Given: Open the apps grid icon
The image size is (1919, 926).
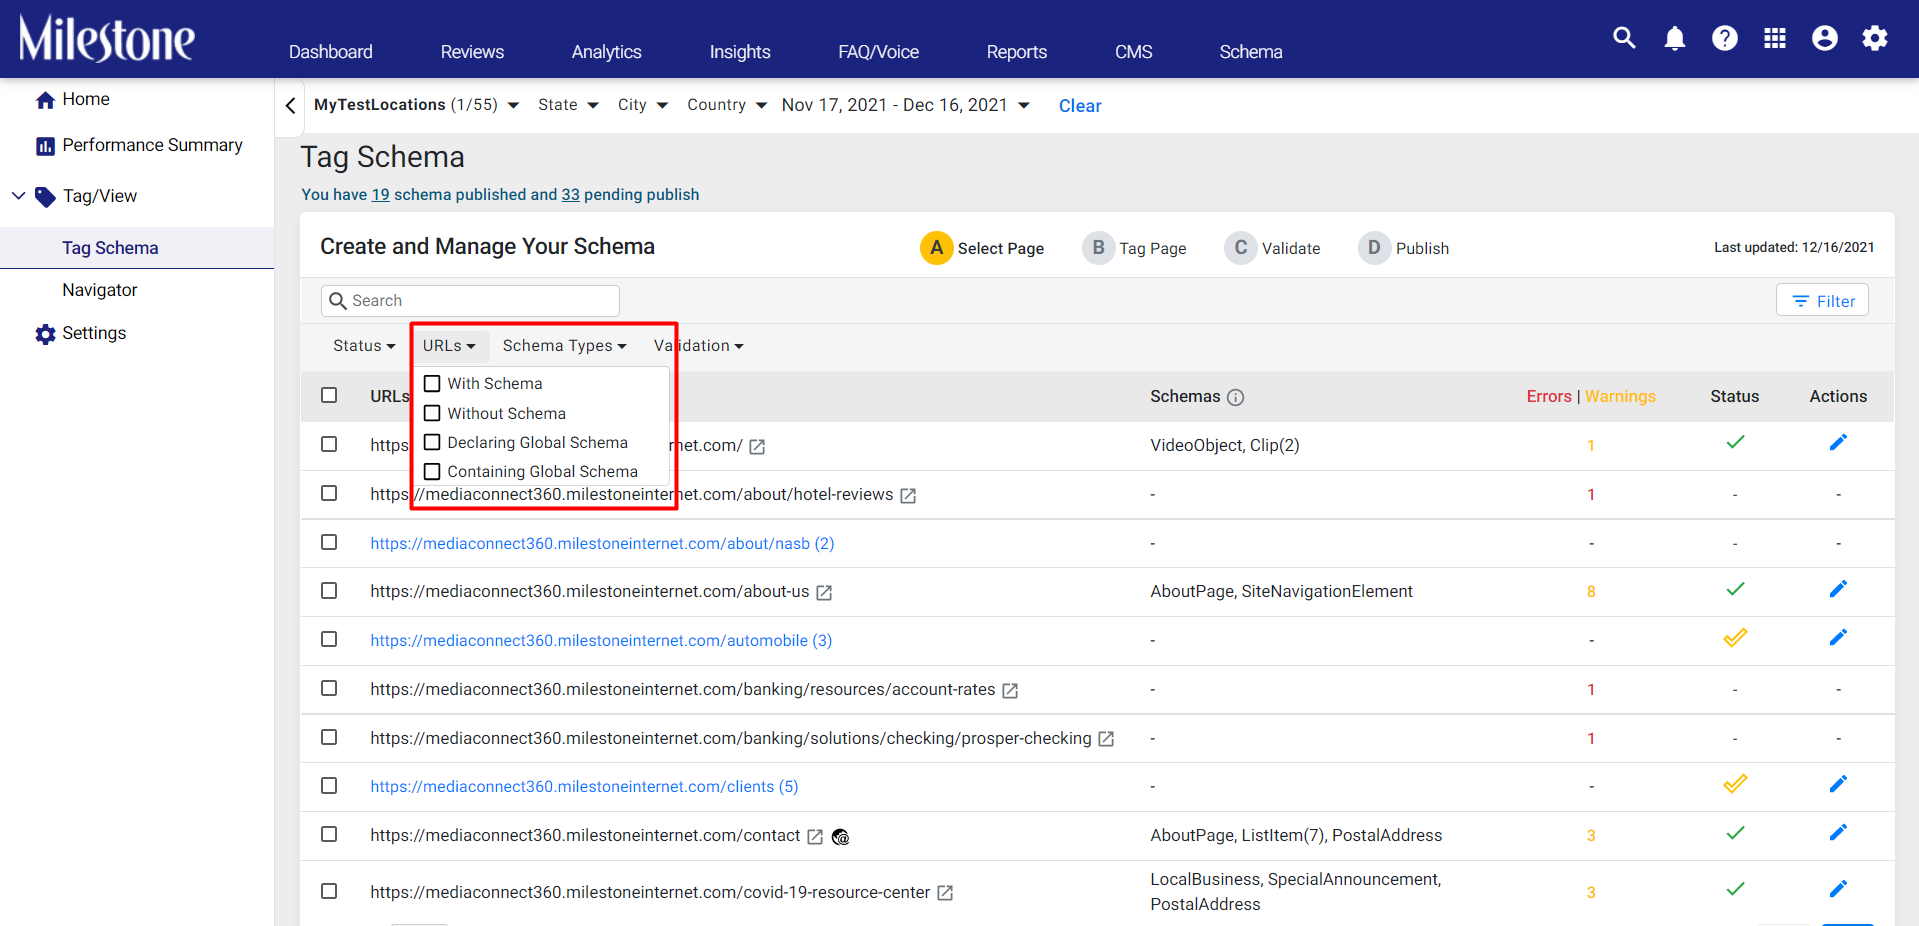Looking at the screenshot, I should pyautogui.click(x=1774, y=38).
